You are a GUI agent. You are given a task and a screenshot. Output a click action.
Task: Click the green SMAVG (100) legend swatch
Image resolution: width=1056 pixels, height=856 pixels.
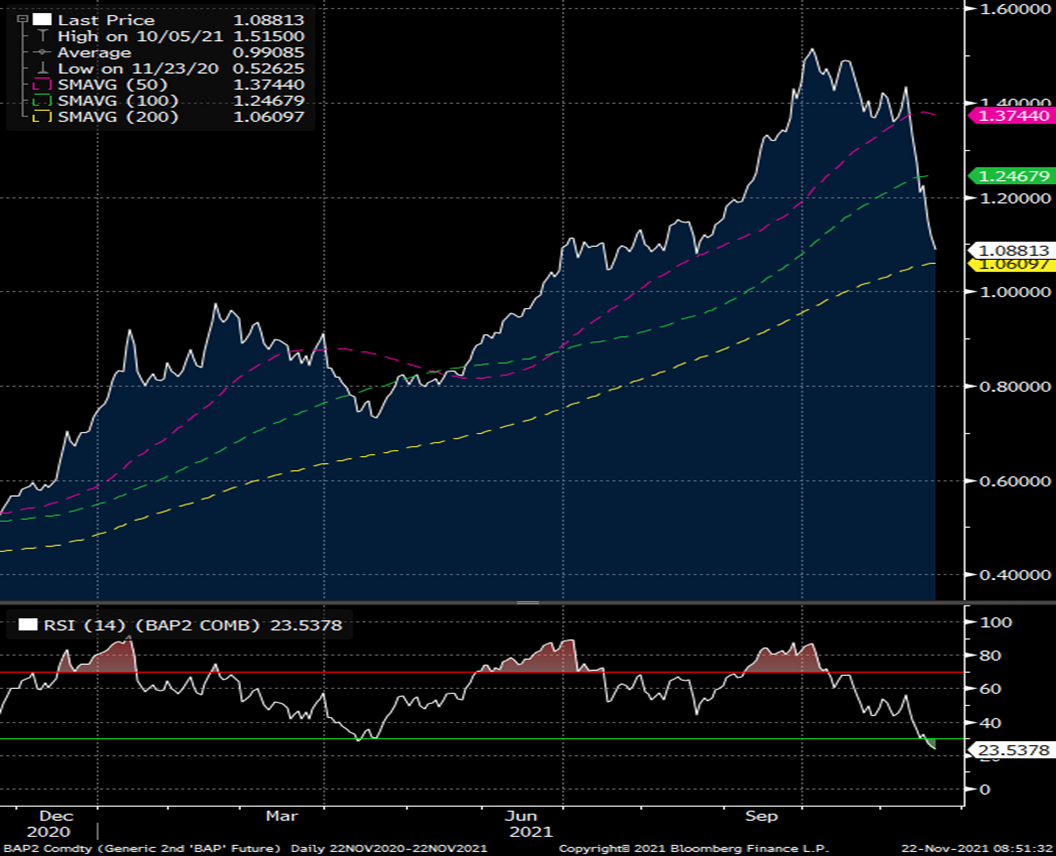[x=42, y=100]
